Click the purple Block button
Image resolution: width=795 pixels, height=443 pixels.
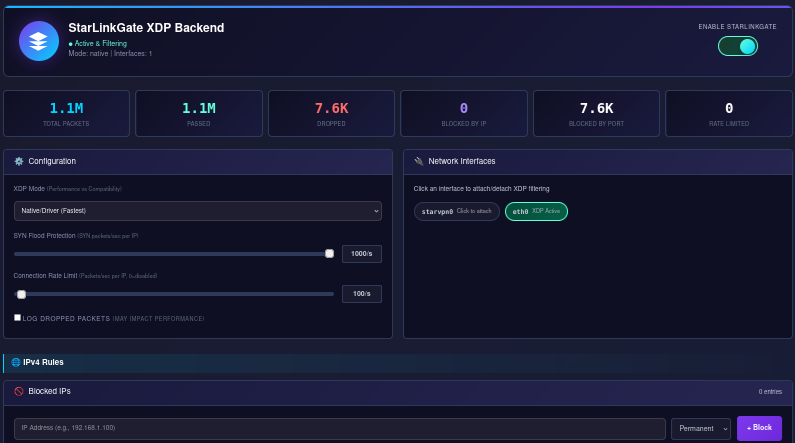click(759, 428)
